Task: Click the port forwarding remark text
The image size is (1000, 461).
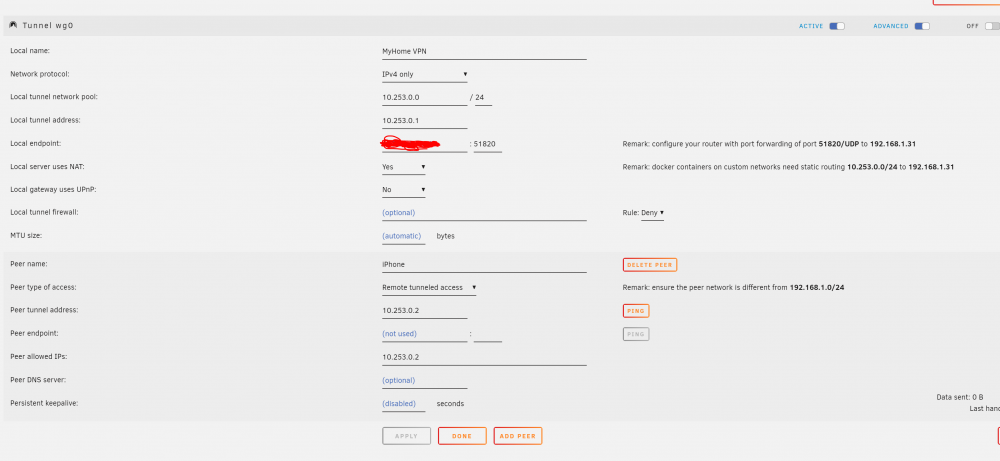Action: tap(769, 144)
